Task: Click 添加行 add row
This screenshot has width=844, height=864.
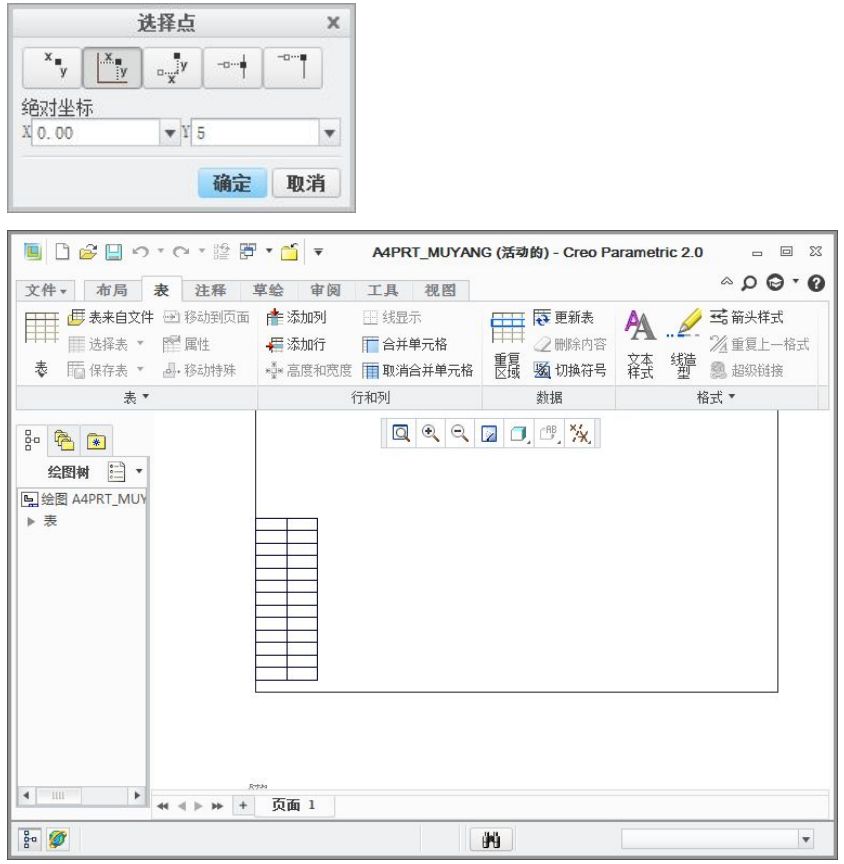Action: pyautogui.click(x=296, y=344)
